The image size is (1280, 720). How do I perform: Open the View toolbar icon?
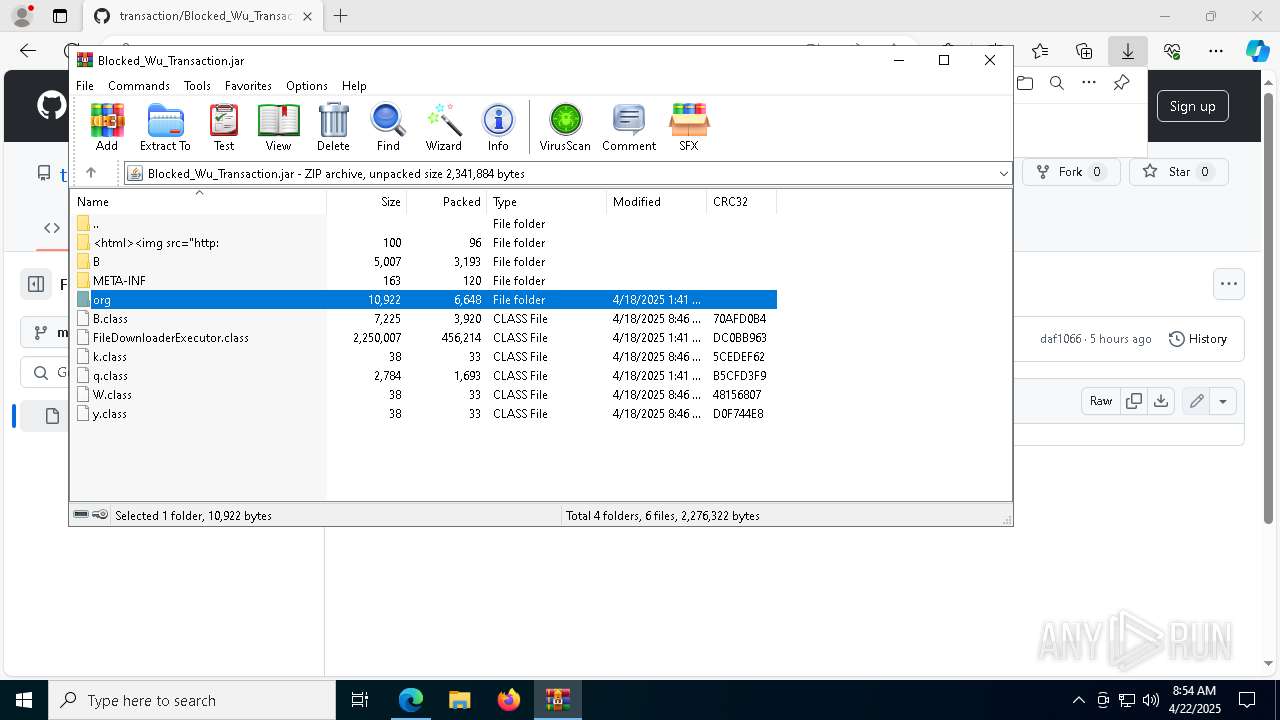pos(278,127)
